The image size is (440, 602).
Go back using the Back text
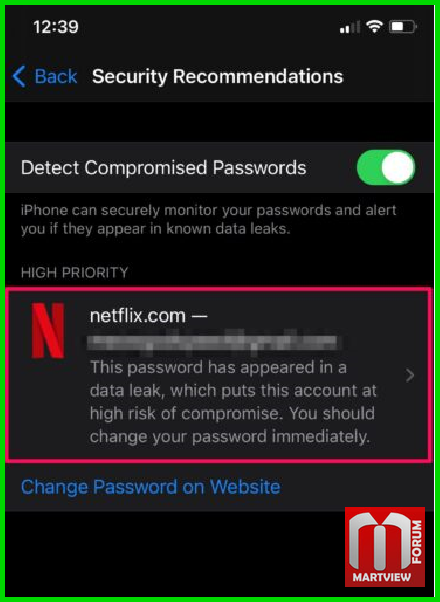56,76
